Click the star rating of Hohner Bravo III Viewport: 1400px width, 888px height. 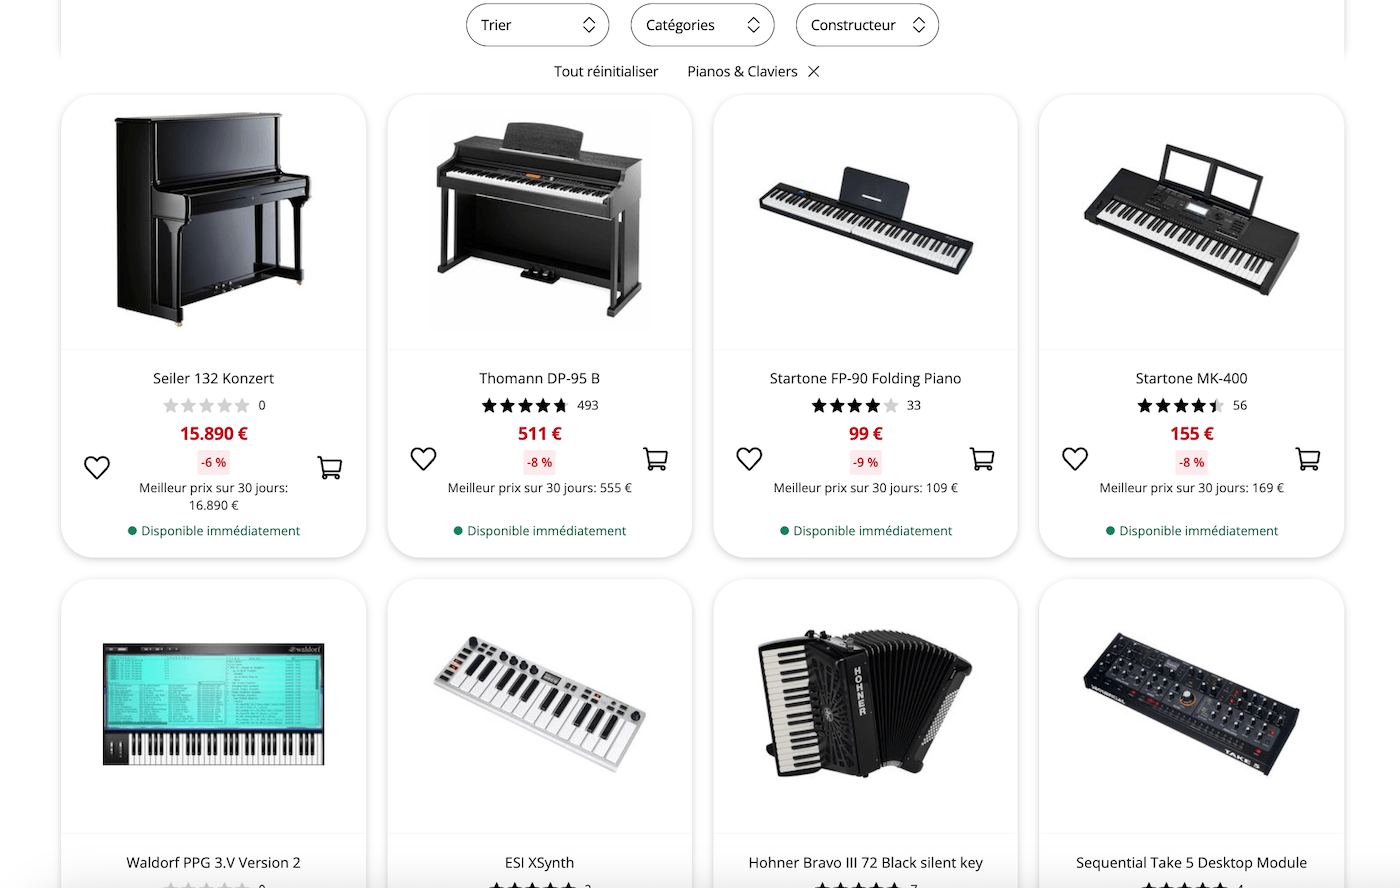(x=857, y=885)
